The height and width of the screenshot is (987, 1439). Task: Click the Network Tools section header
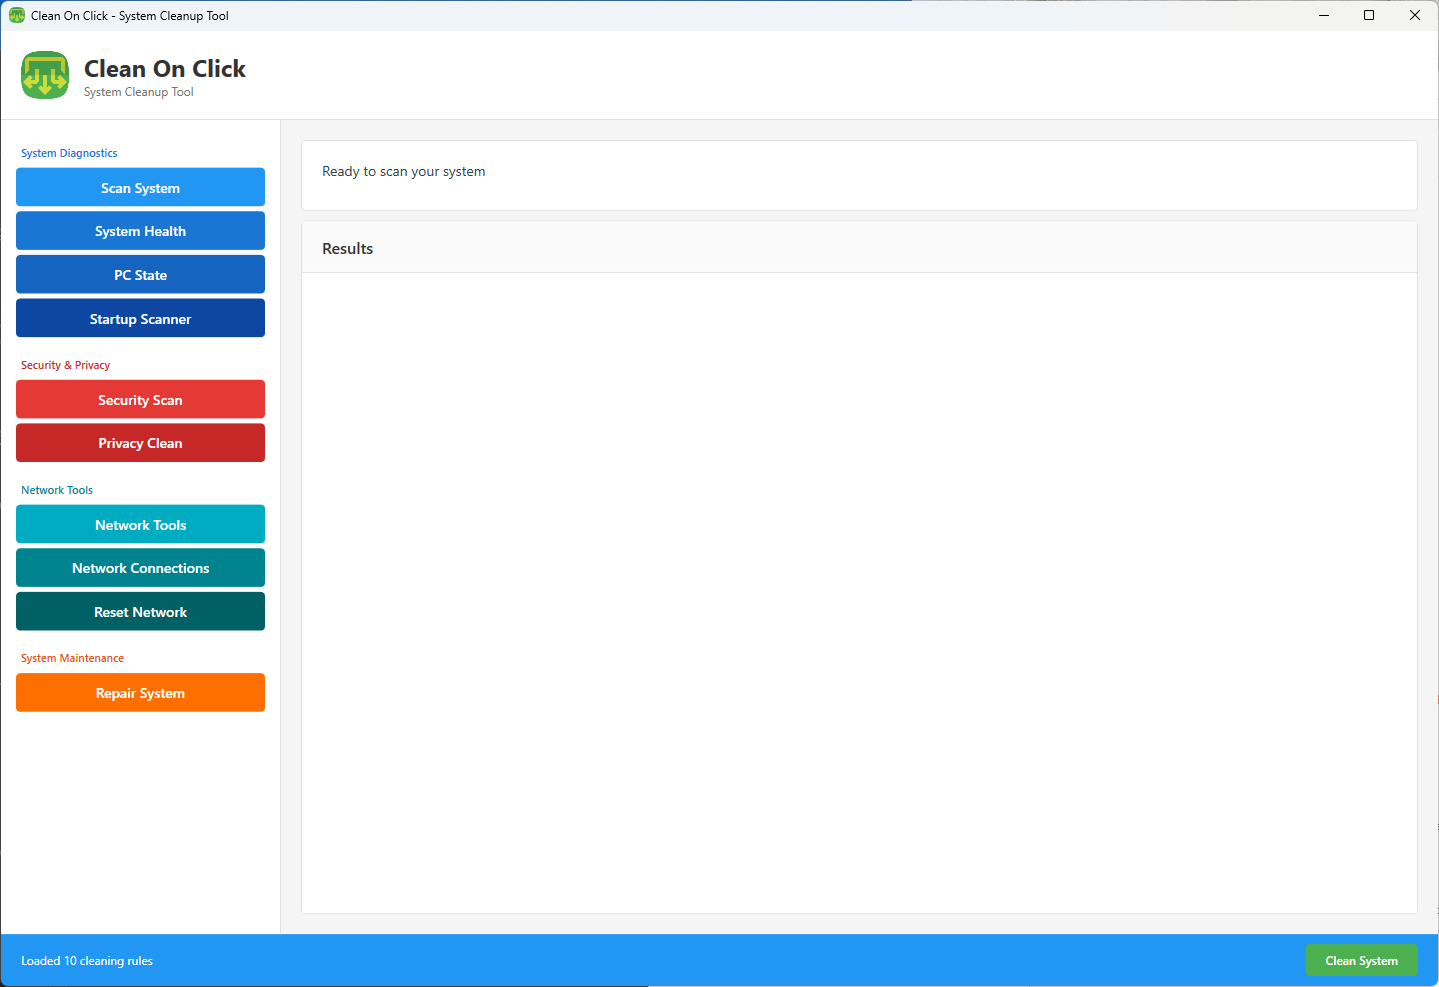coord(56,489)
